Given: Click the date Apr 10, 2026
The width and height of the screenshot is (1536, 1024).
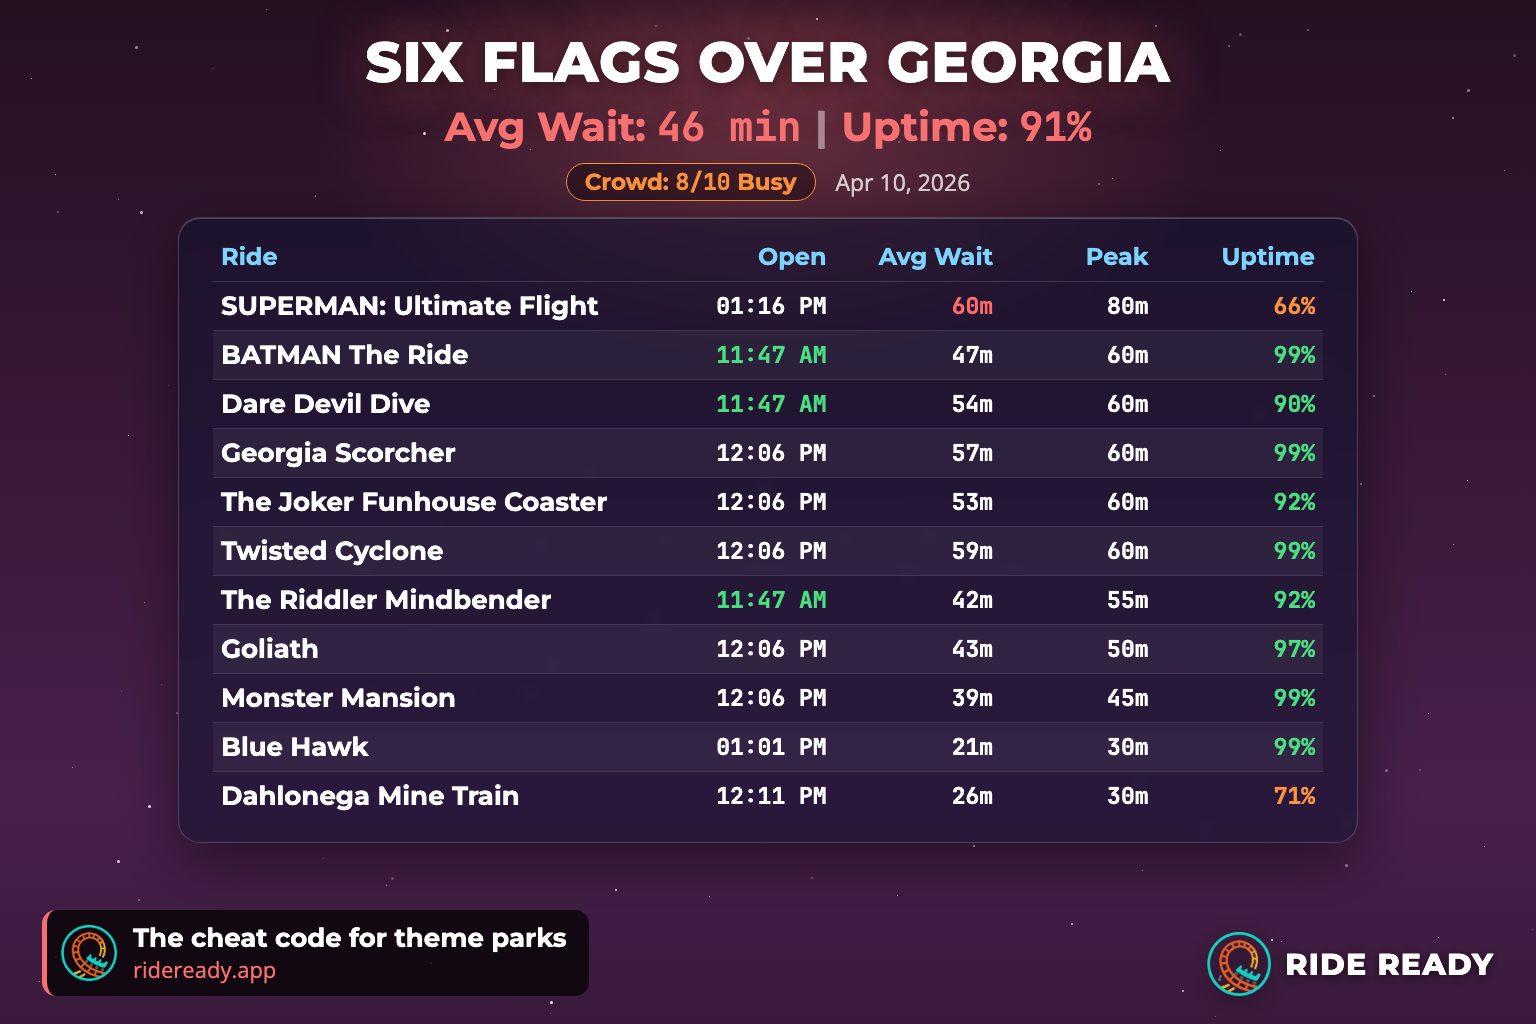Looking at the screenshot, I should 903,183.
